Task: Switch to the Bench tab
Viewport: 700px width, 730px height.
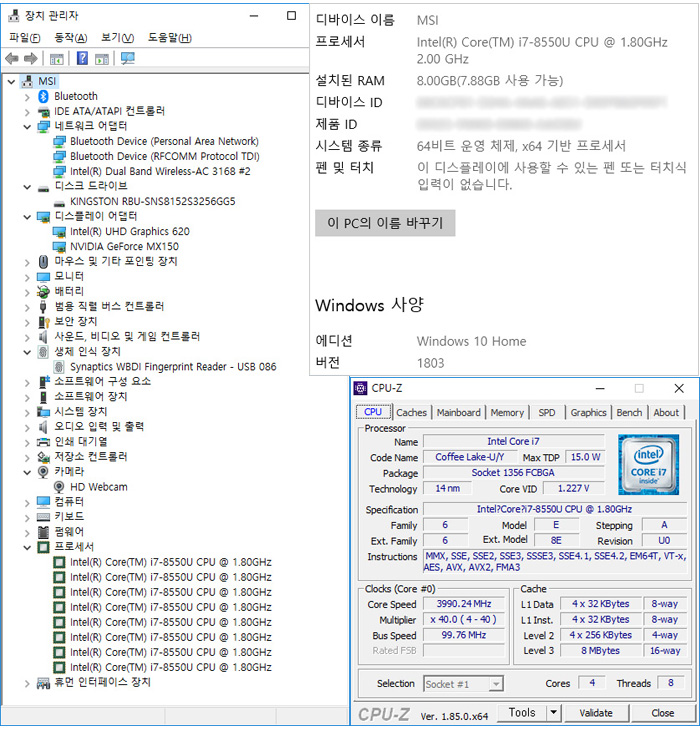Action: click(629, 412)
